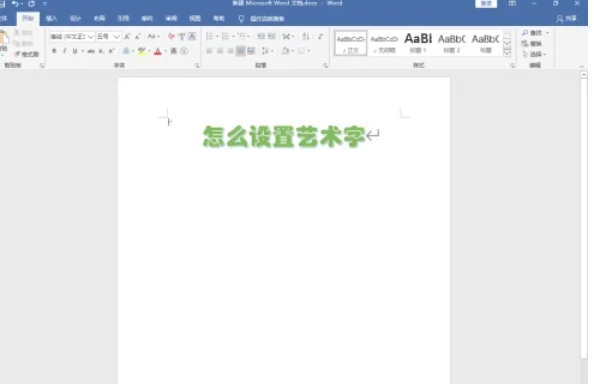Switch to the 审阅 (Review) tab
Viewport: 594px width, 384px height.
click(171, 18)
